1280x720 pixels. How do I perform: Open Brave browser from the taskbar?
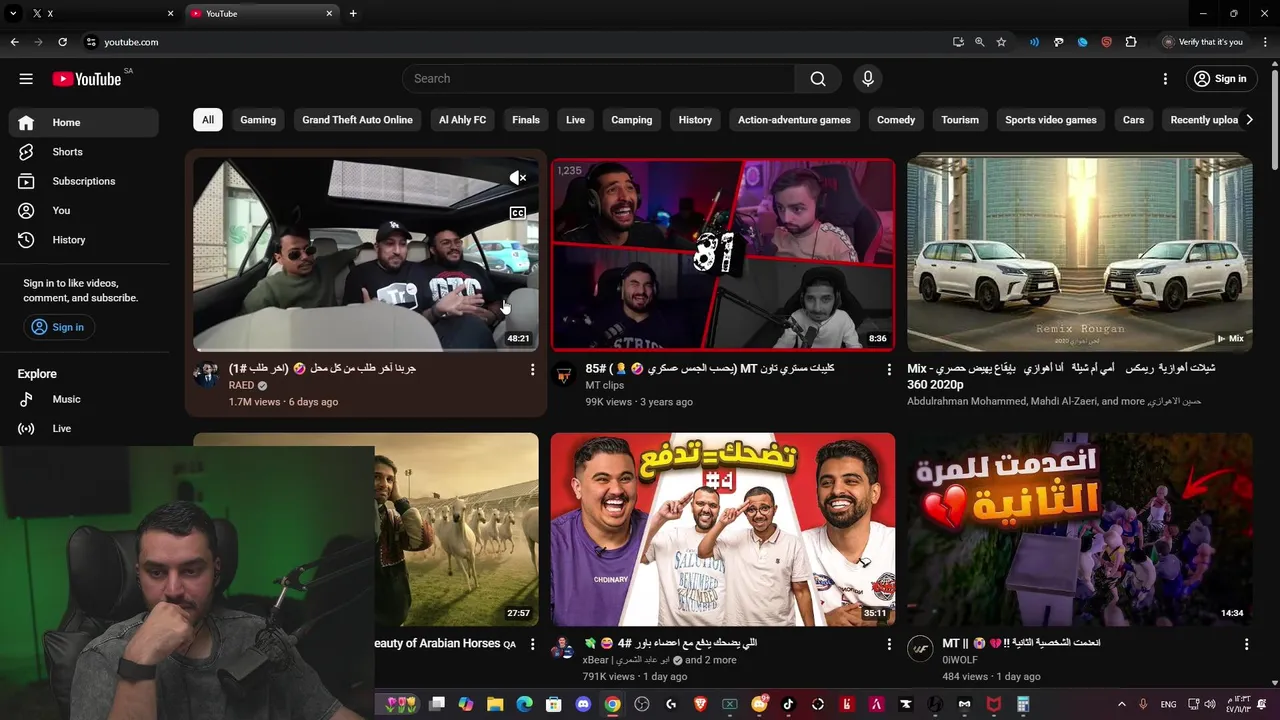click(700, 704)
